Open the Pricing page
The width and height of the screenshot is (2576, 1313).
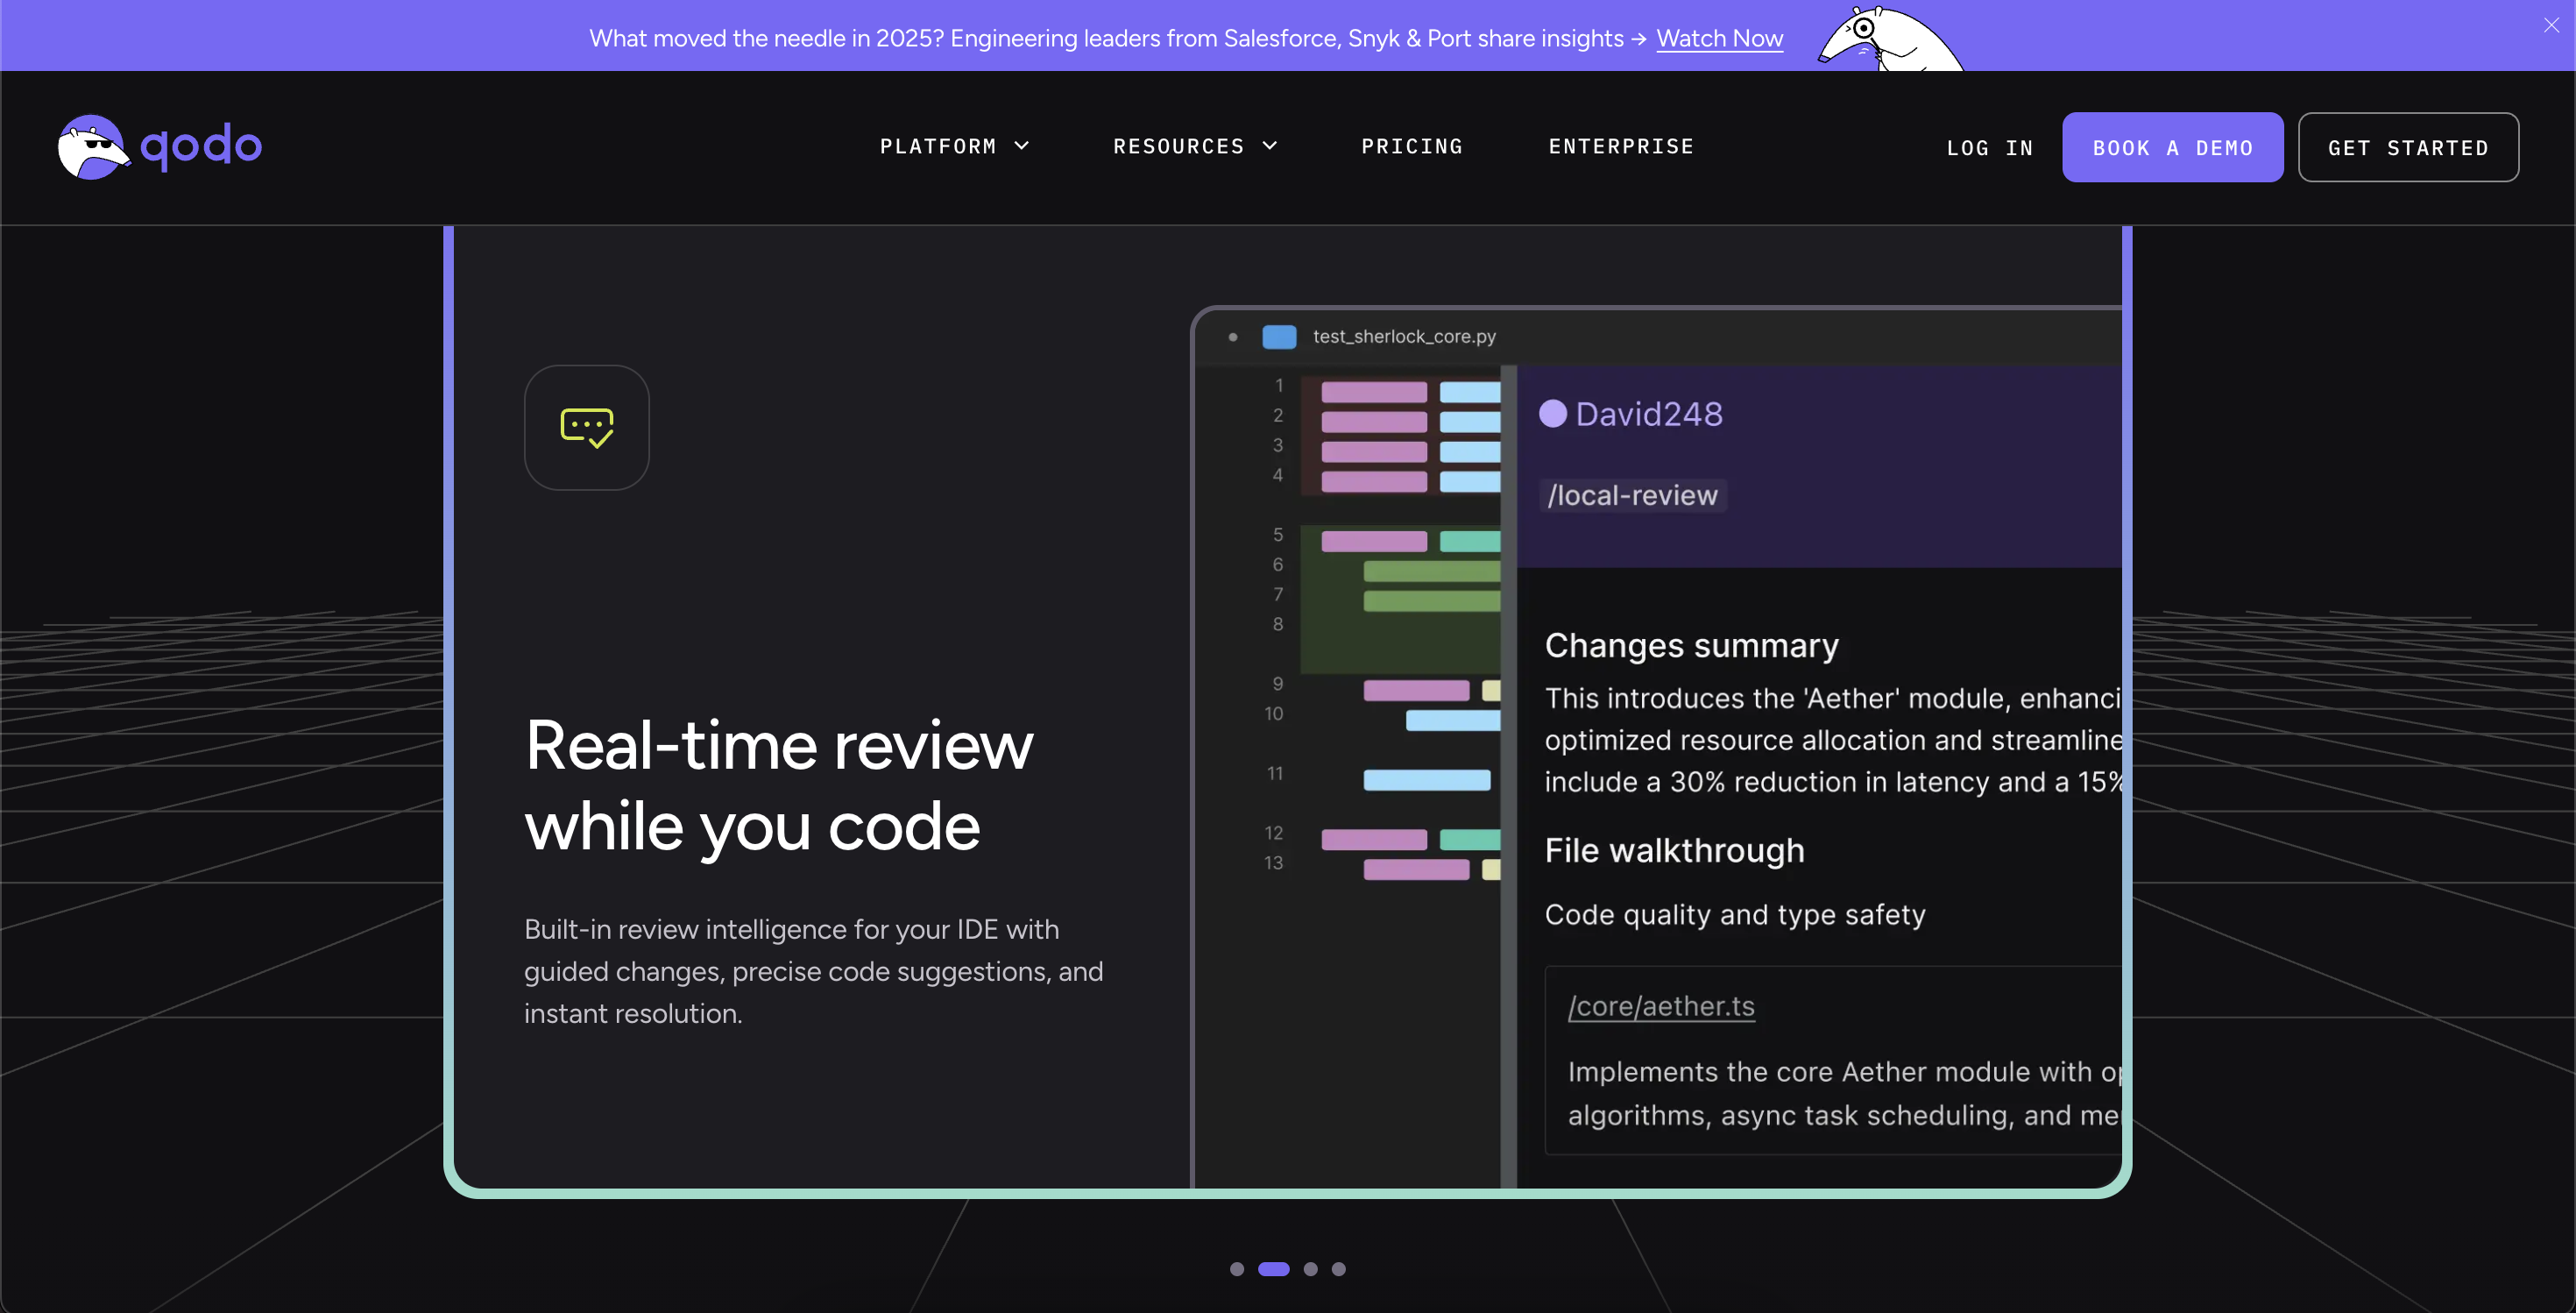[x=1412, y=146]
